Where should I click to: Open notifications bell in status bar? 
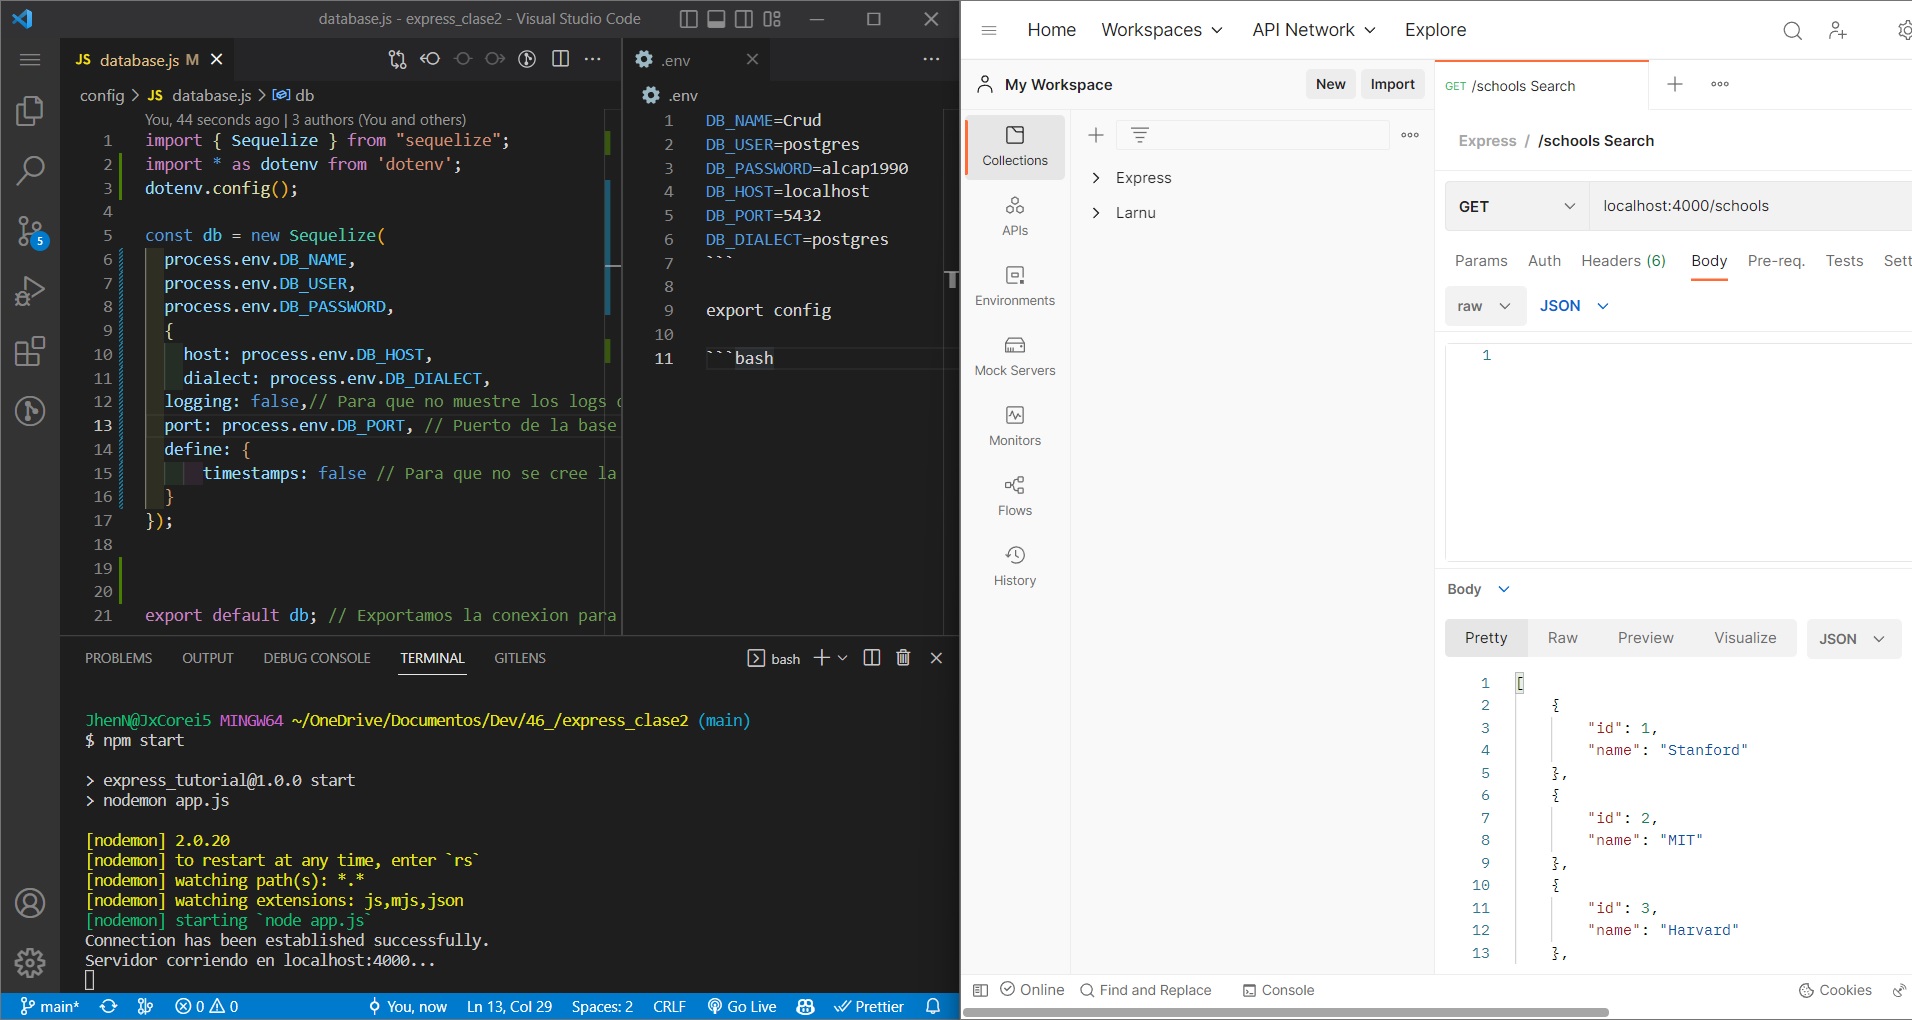point(933,1006)
